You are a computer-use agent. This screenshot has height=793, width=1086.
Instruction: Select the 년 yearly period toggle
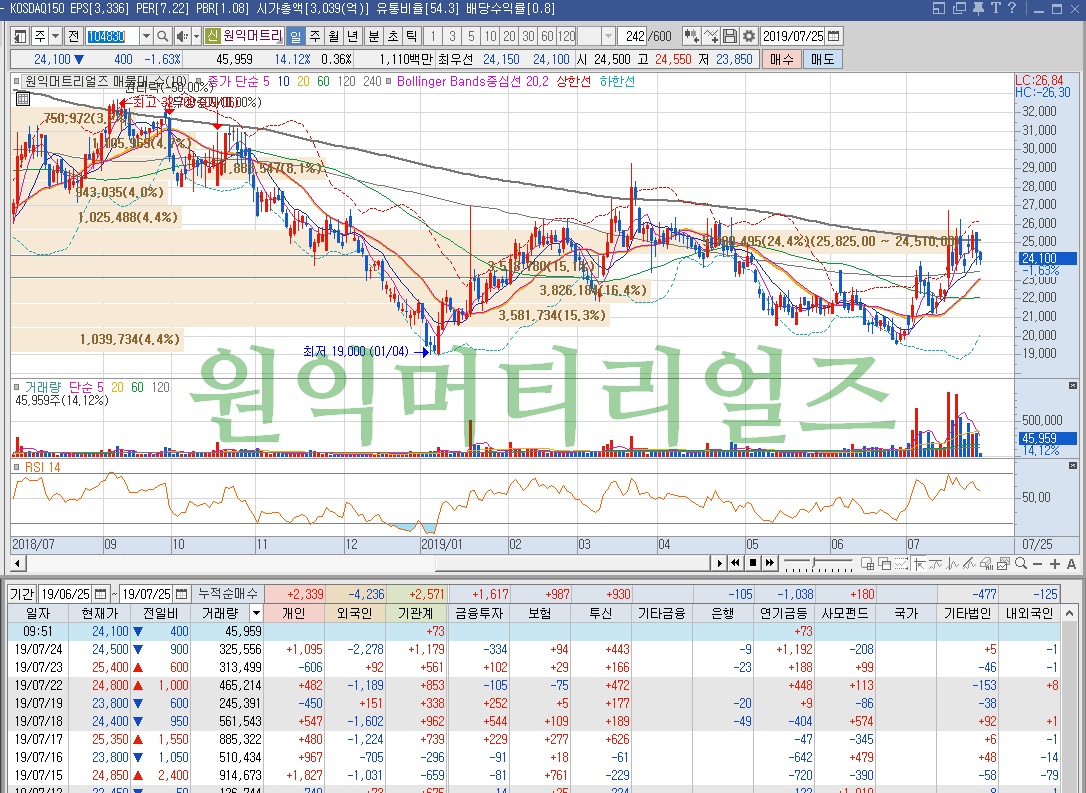tap(353, 36)
